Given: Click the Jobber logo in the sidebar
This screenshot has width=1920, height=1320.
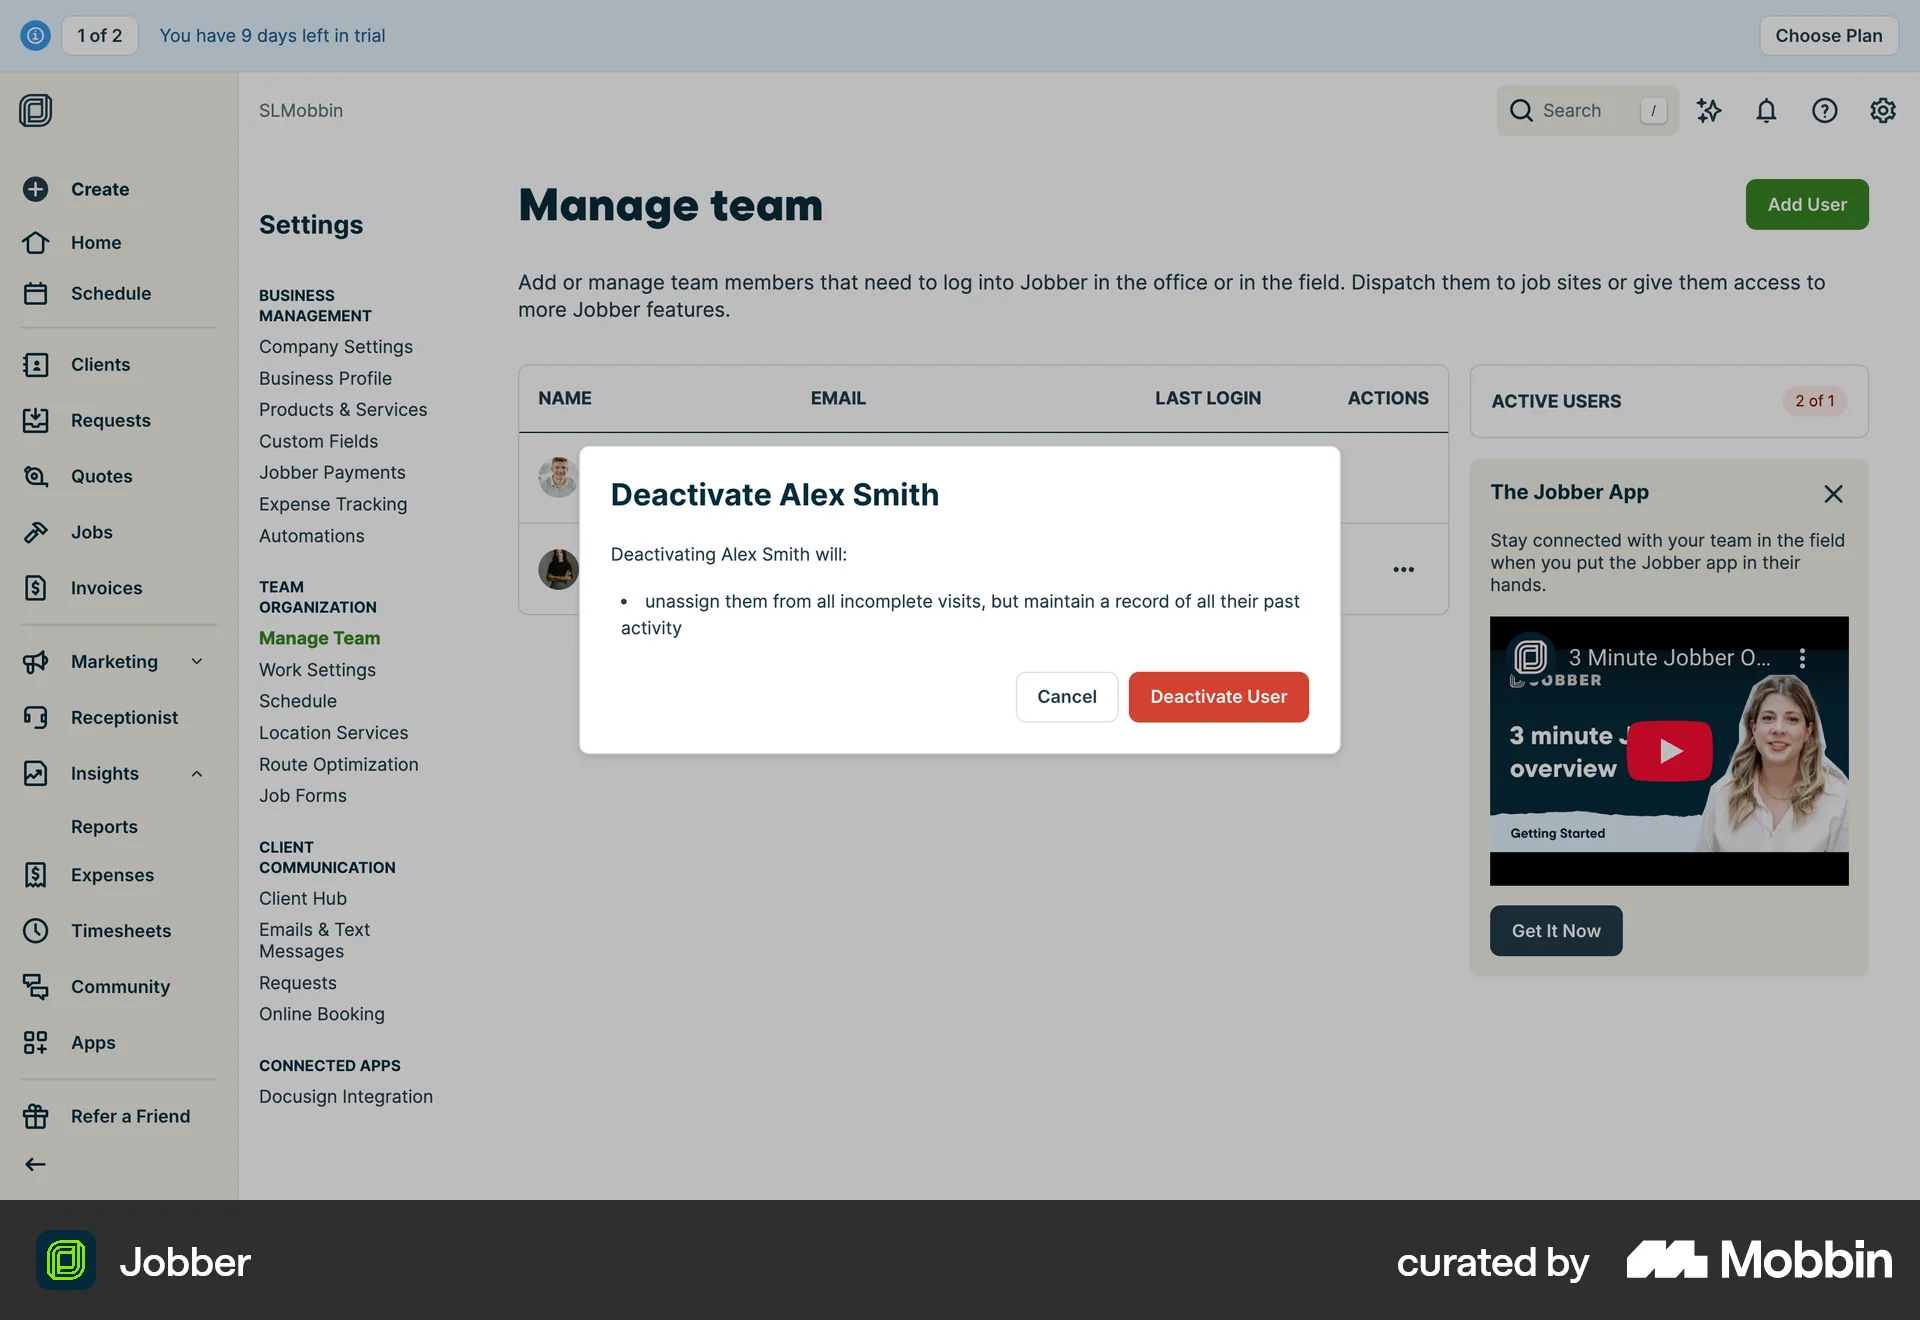Looking at the screenshot, I should pos(35,111).
